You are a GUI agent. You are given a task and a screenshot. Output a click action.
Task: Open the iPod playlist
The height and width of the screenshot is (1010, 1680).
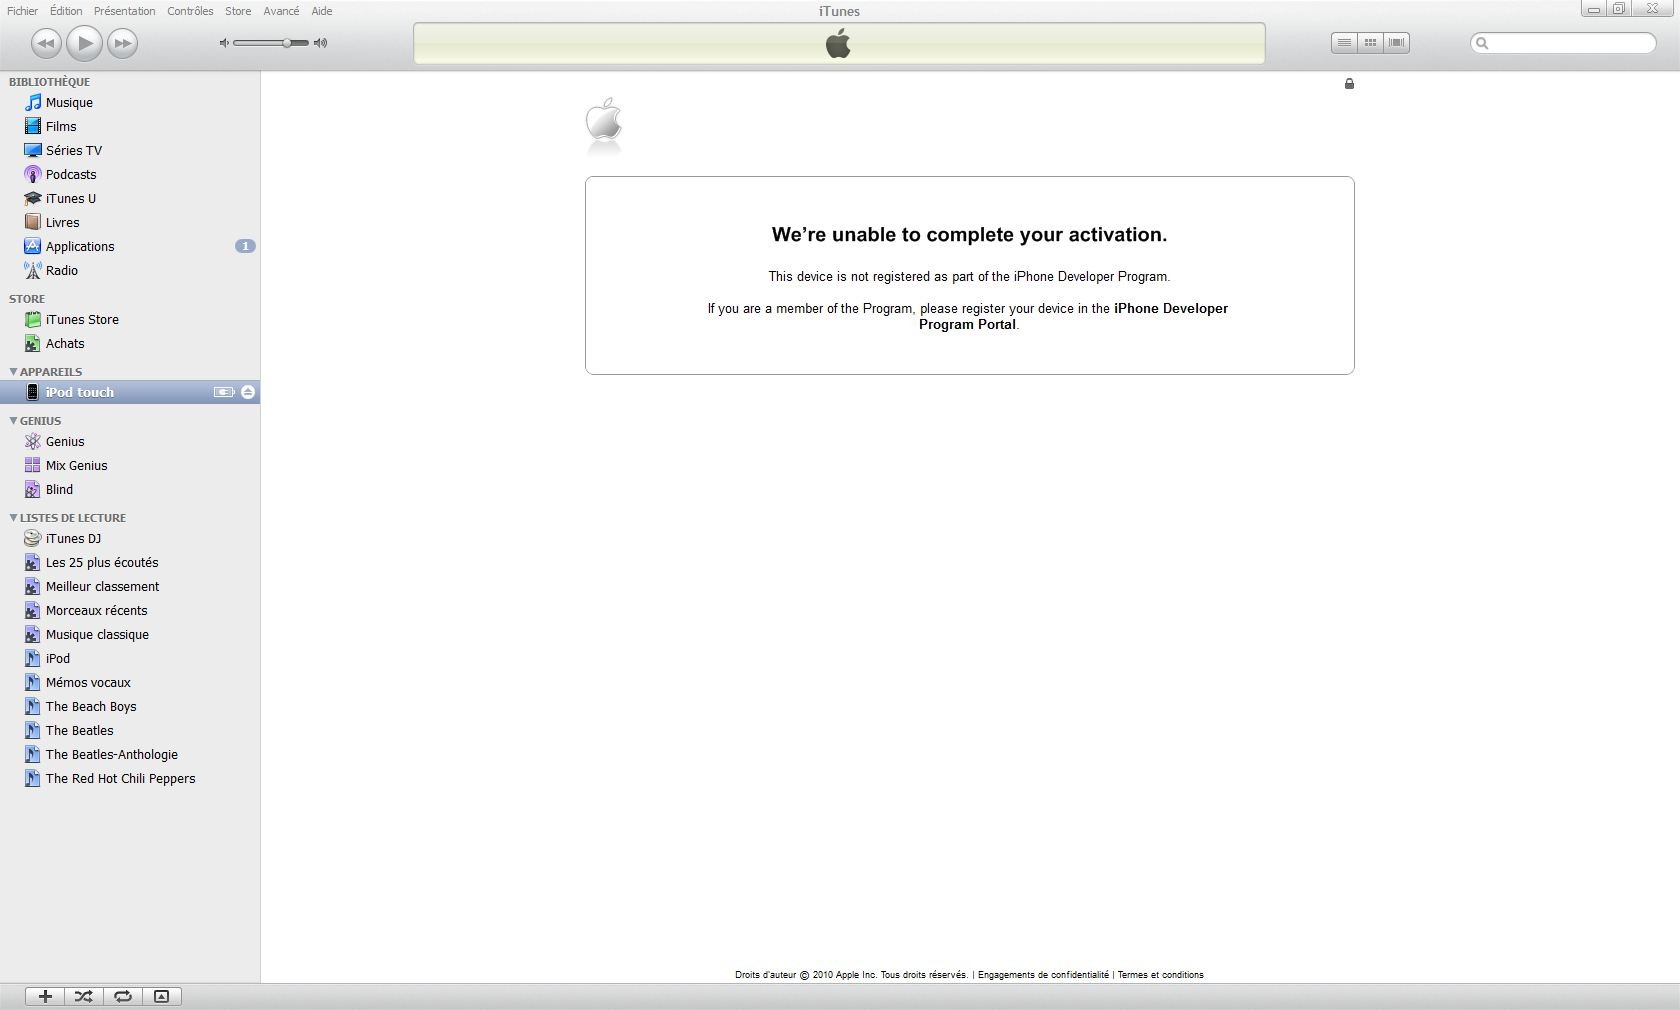click(x=130, y=659)
